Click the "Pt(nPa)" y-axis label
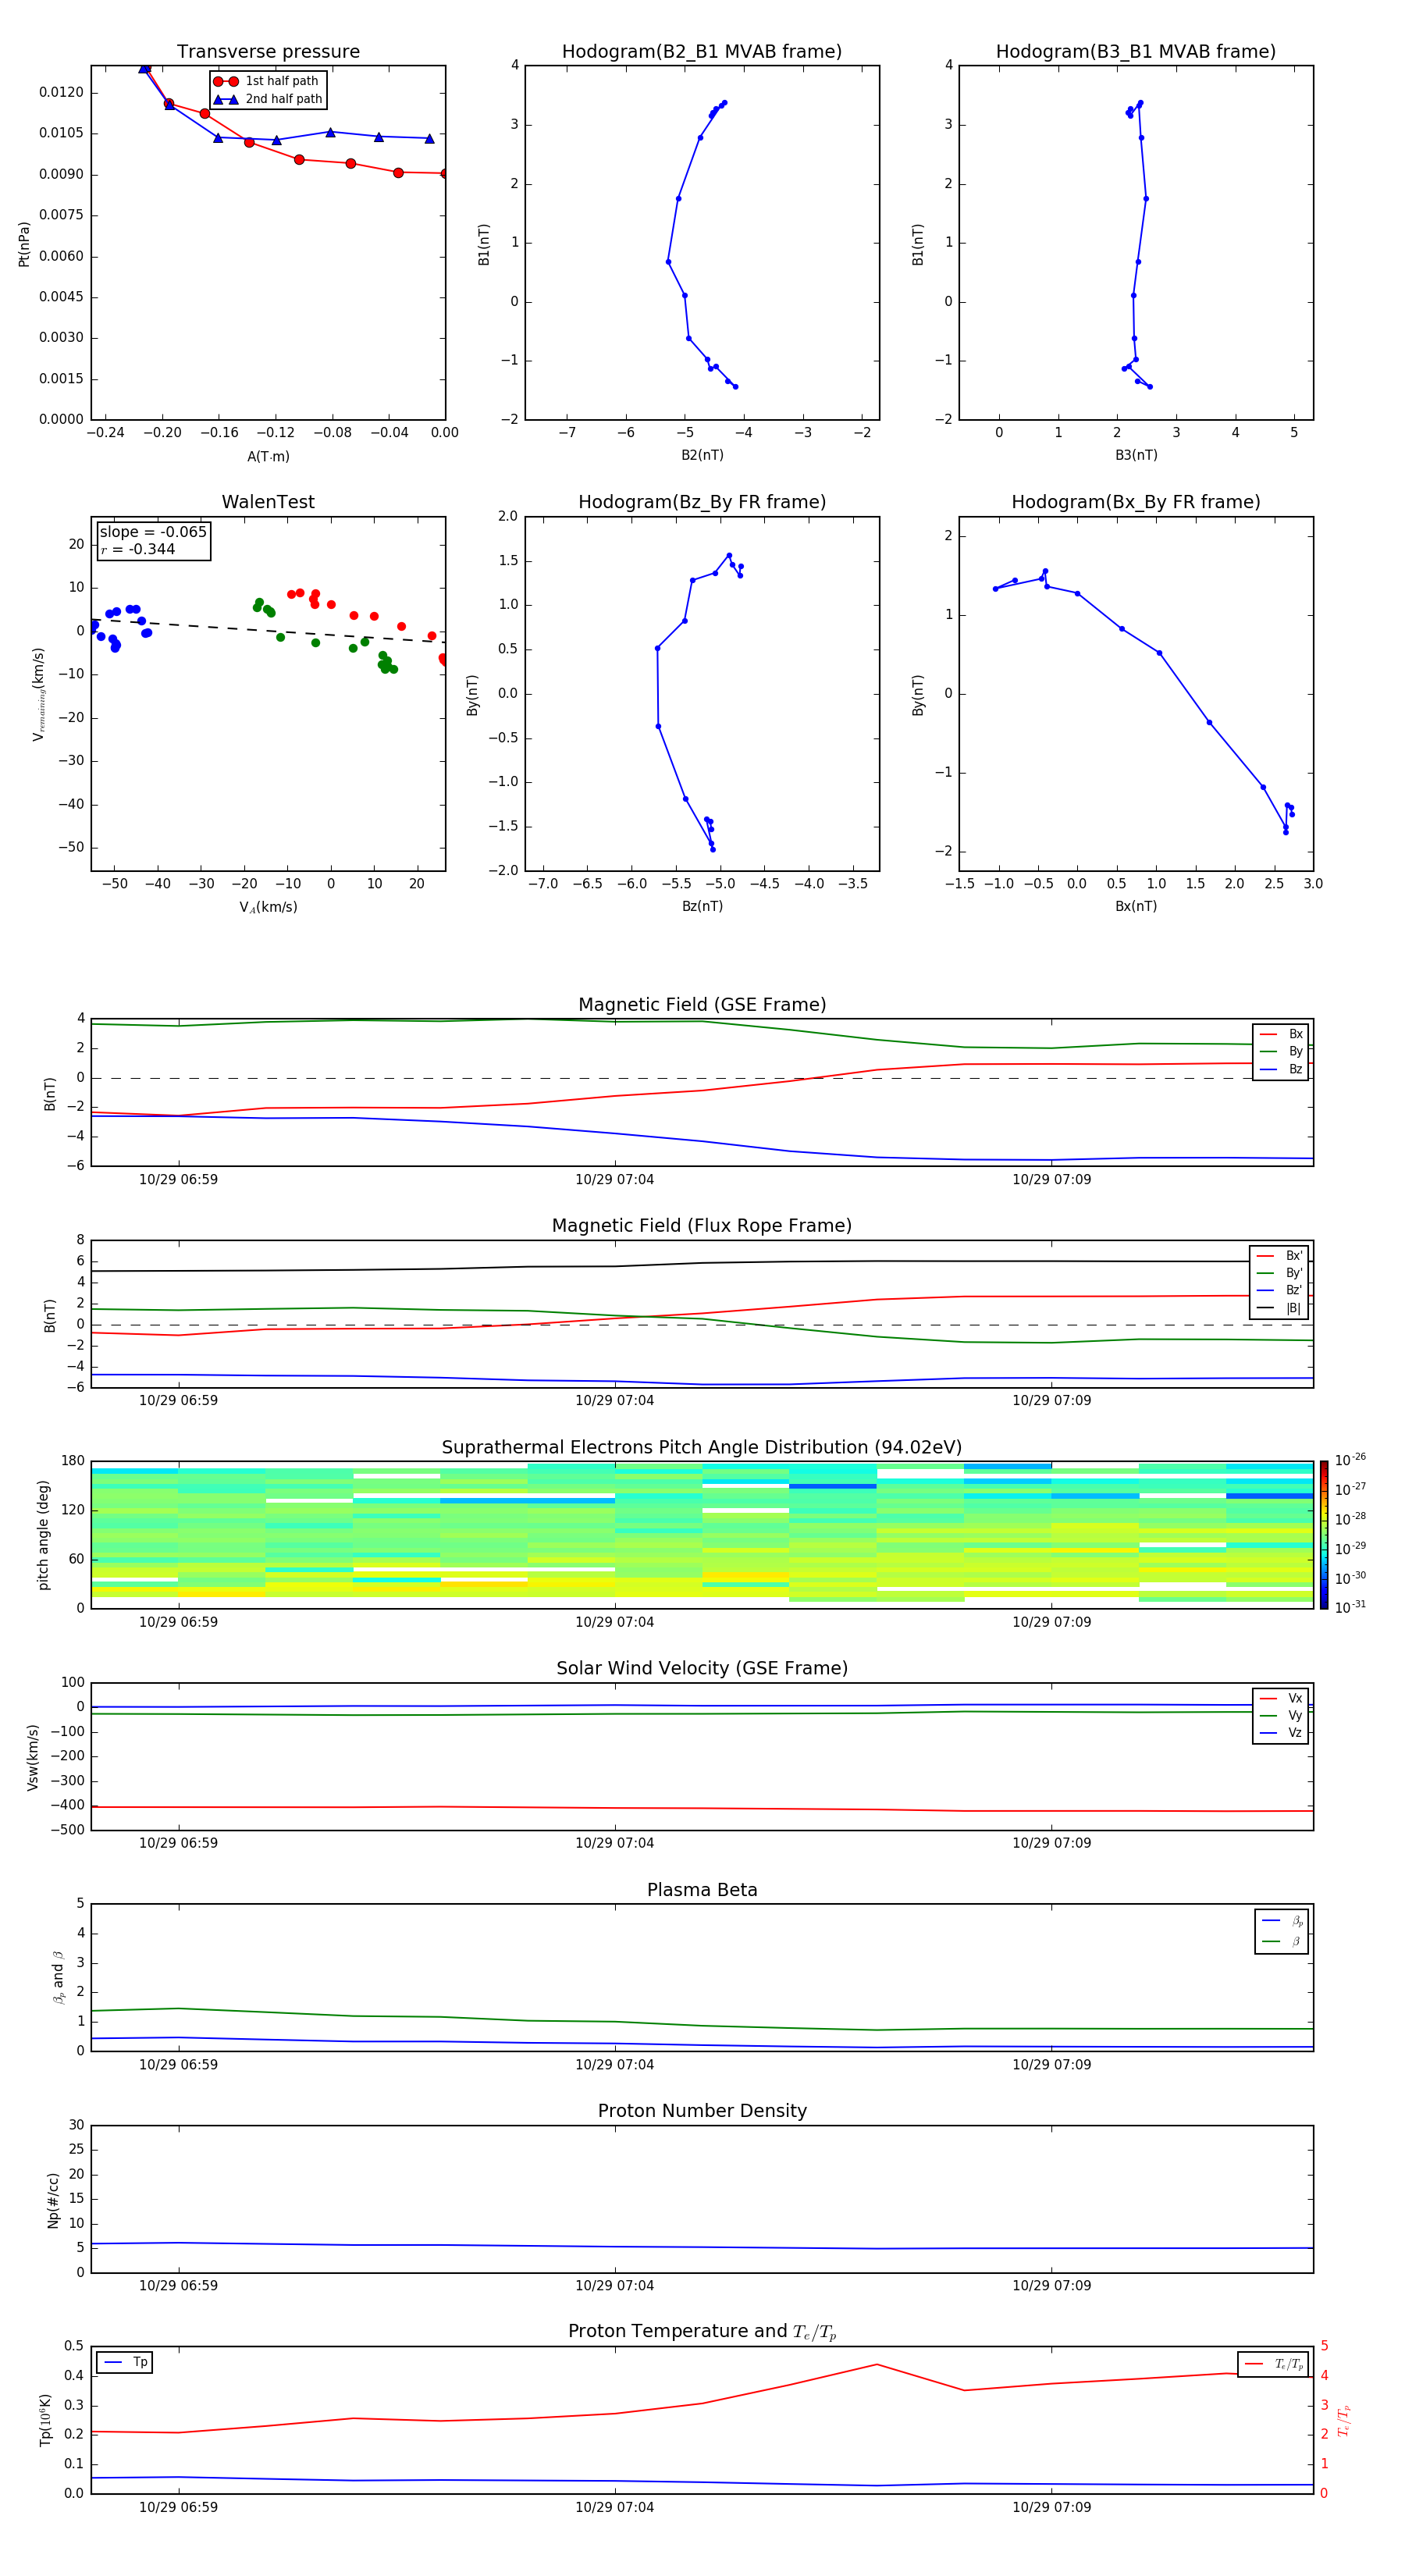Viewport: 1405px width, 2576px height. click(24, 244)
